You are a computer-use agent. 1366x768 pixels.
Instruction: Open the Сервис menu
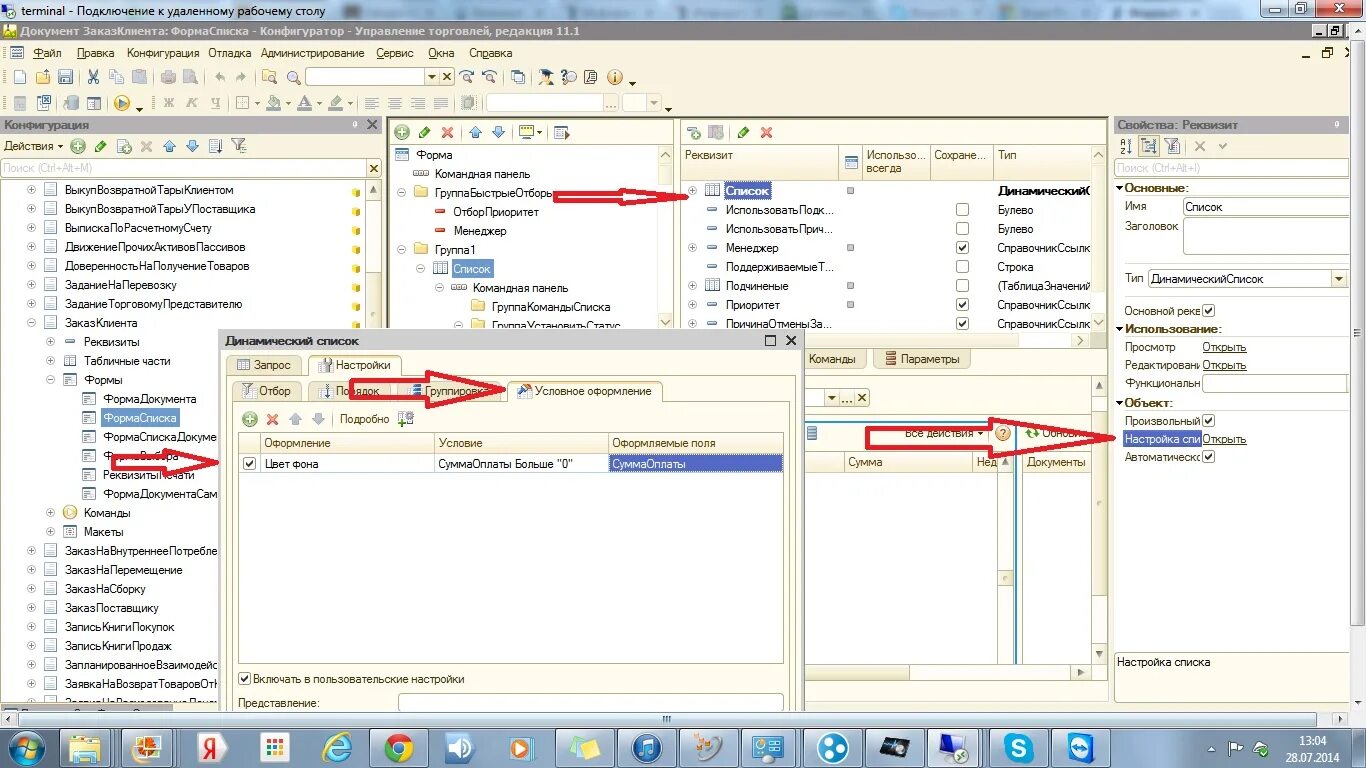(x=395, y=53)
